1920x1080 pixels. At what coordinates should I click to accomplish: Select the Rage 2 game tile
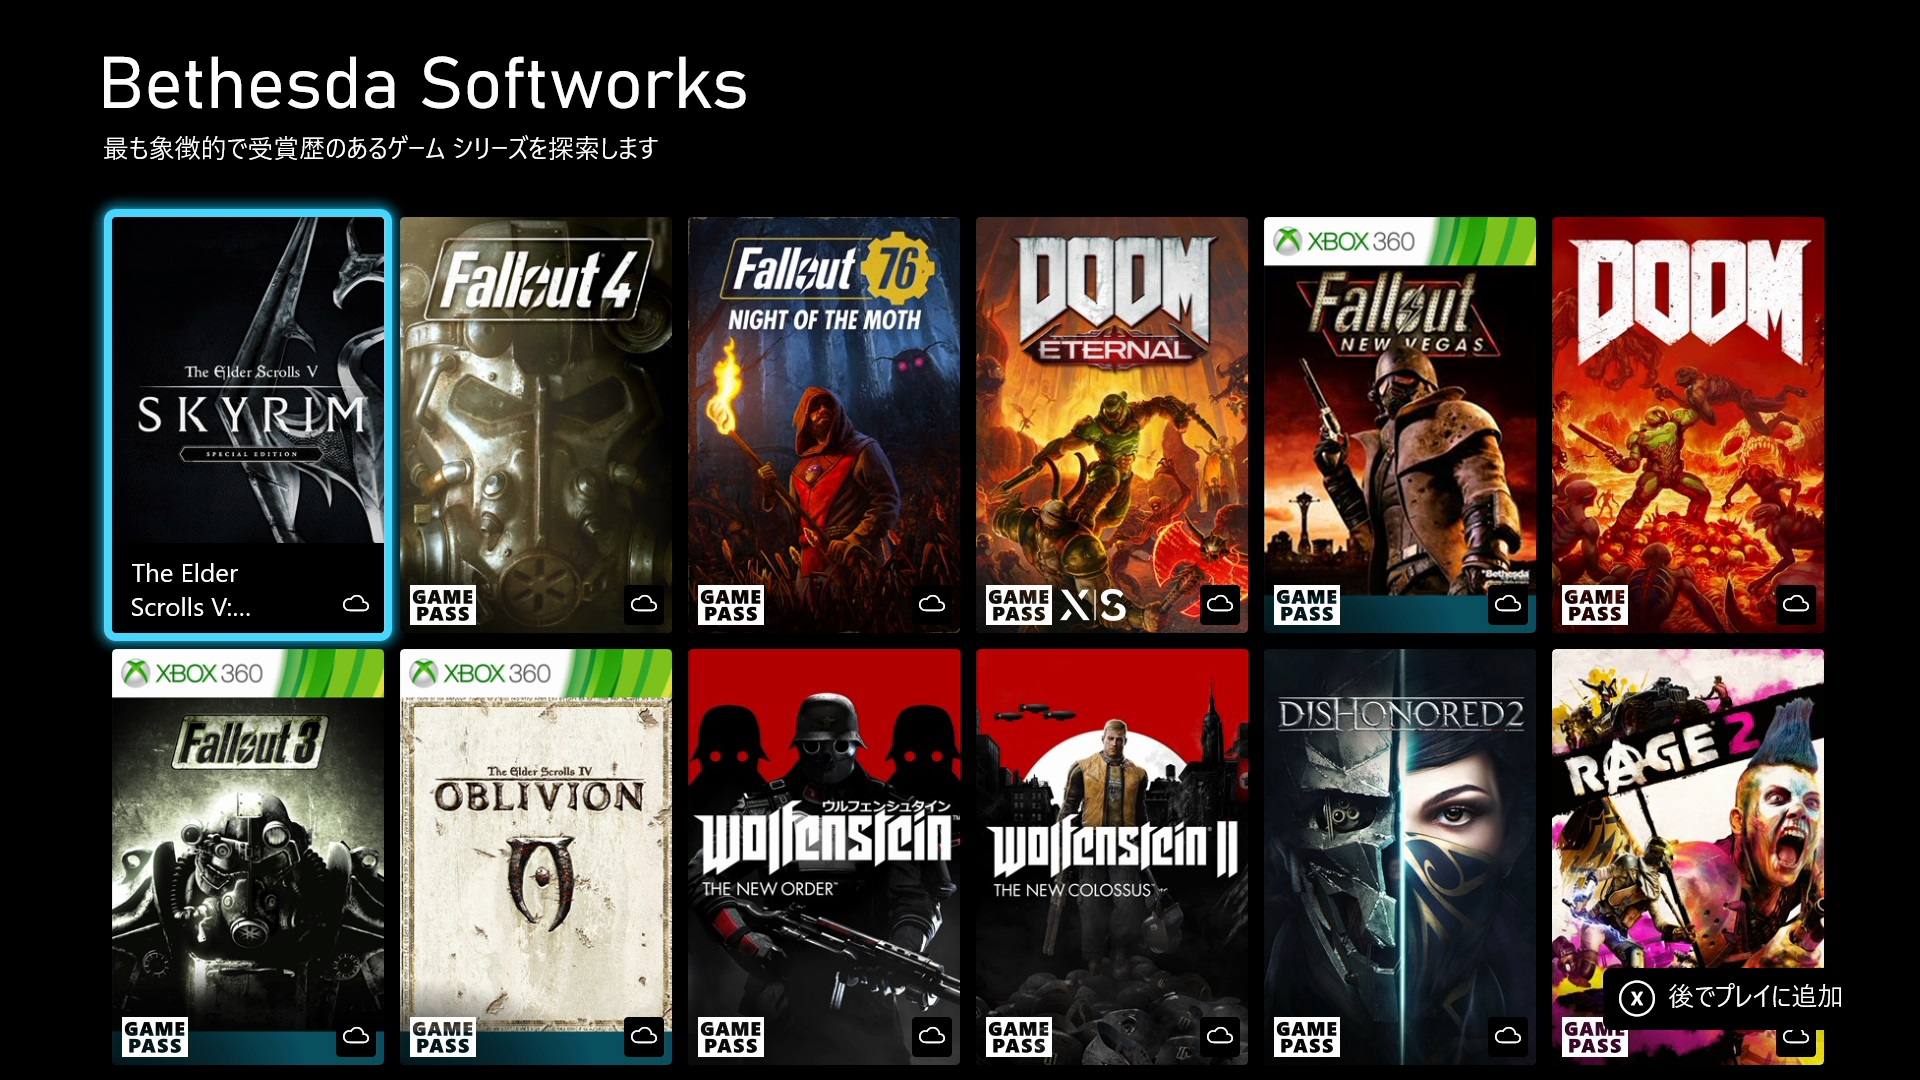click(1688, 857)
